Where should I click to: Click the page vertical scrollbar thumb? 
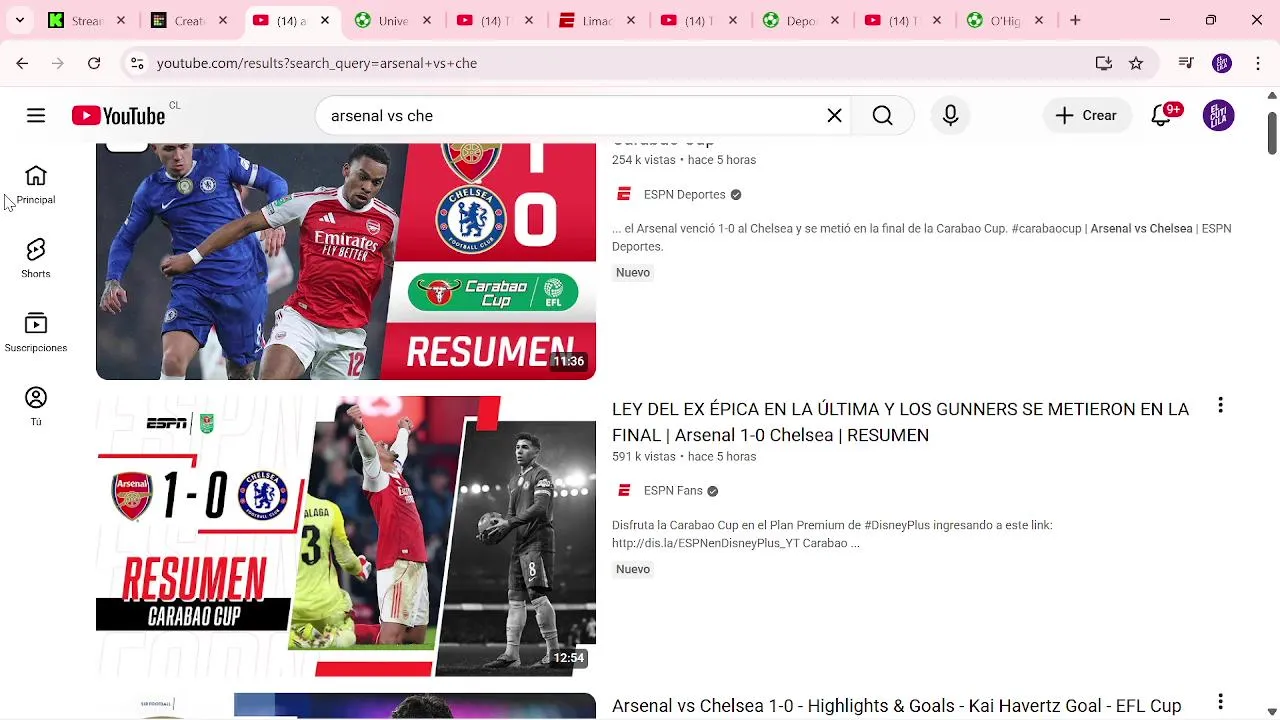pyautogui.click(x=1272, y=133)
